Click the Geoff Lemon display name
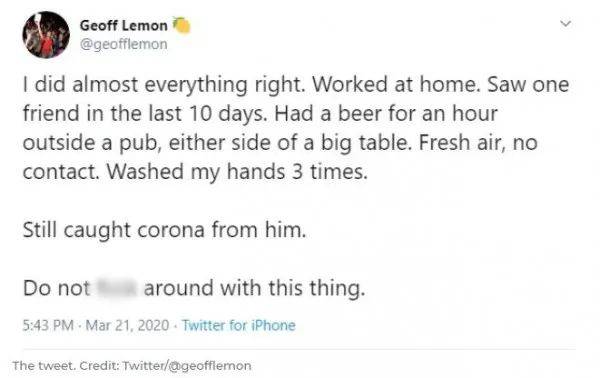The image size is (600, 378). [124, 26]
